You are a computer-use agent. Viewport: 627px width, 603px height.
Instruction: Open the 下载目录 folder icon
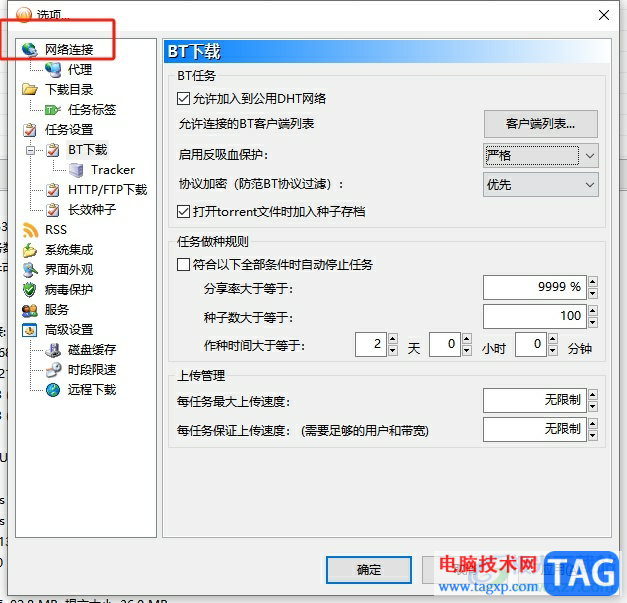click(30, 89)
